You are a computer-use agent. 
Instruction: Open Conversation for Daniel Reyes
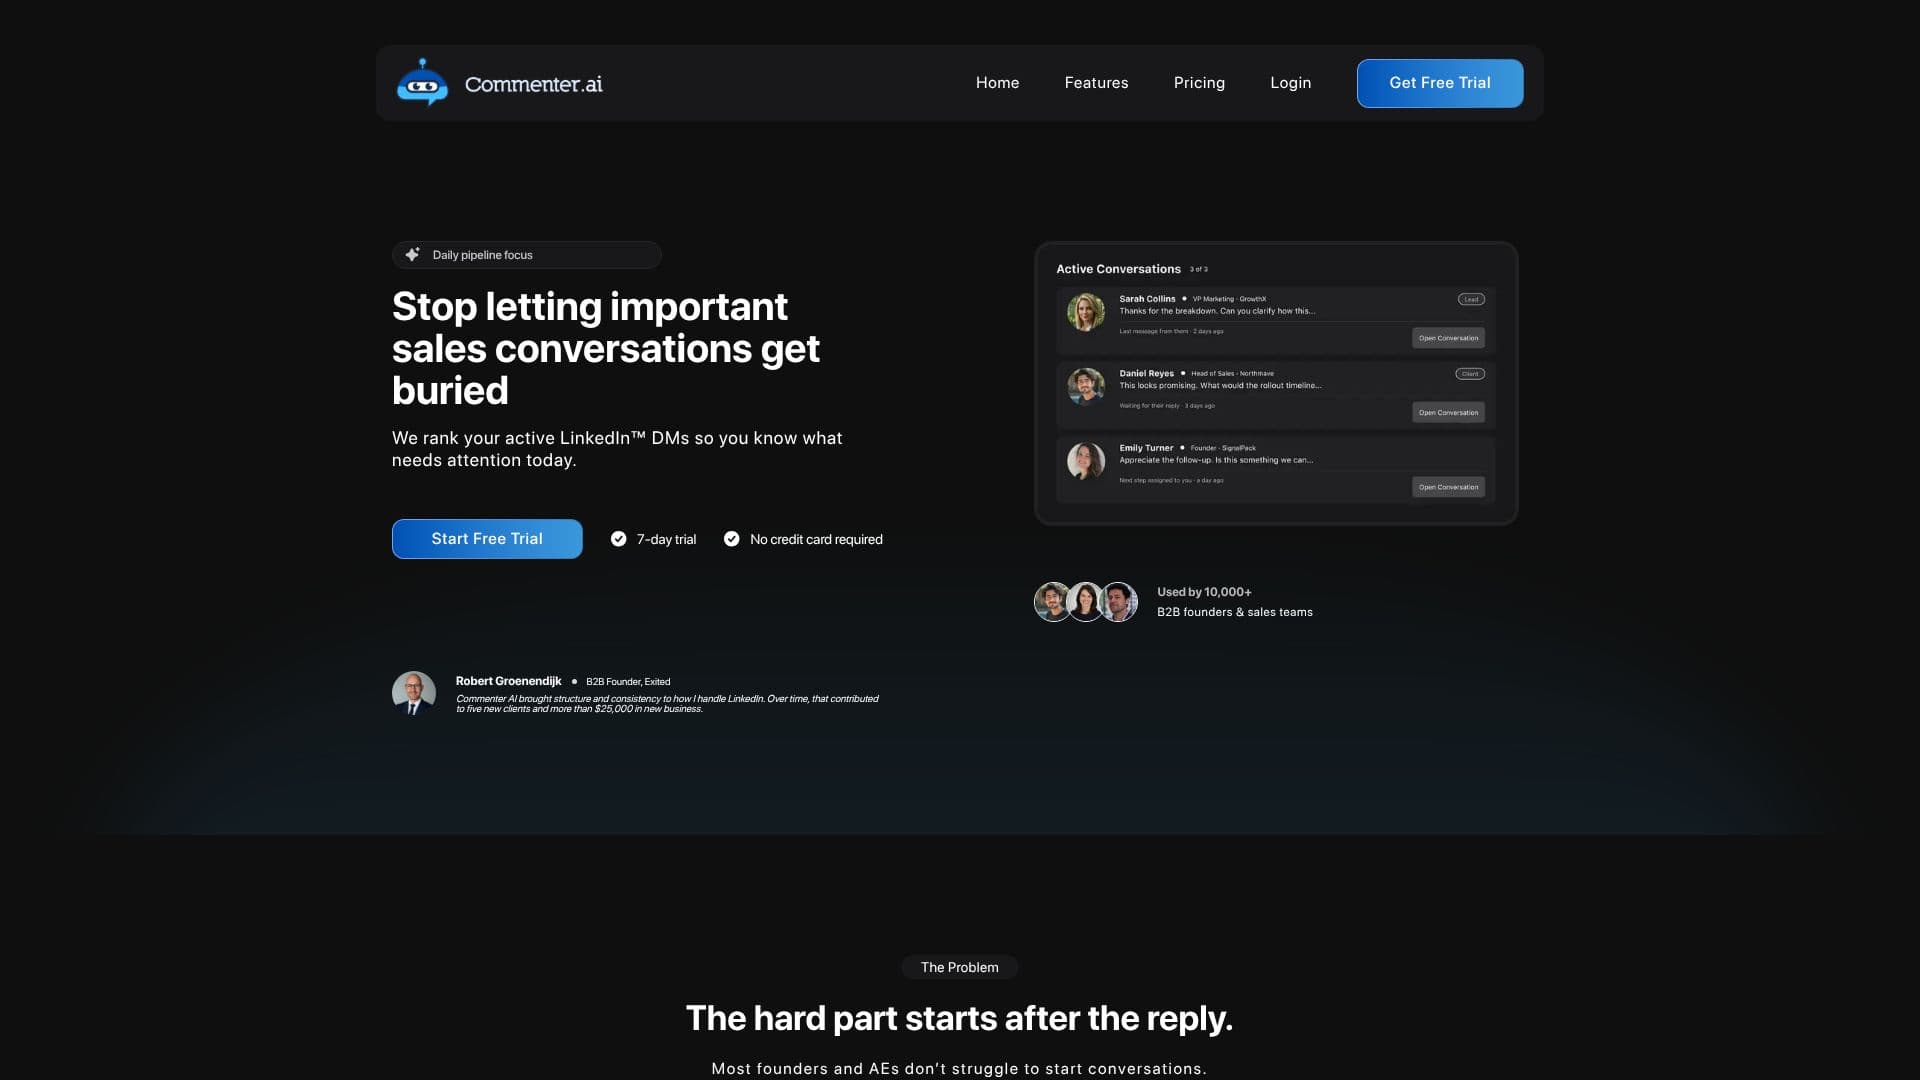(1448, 412)
